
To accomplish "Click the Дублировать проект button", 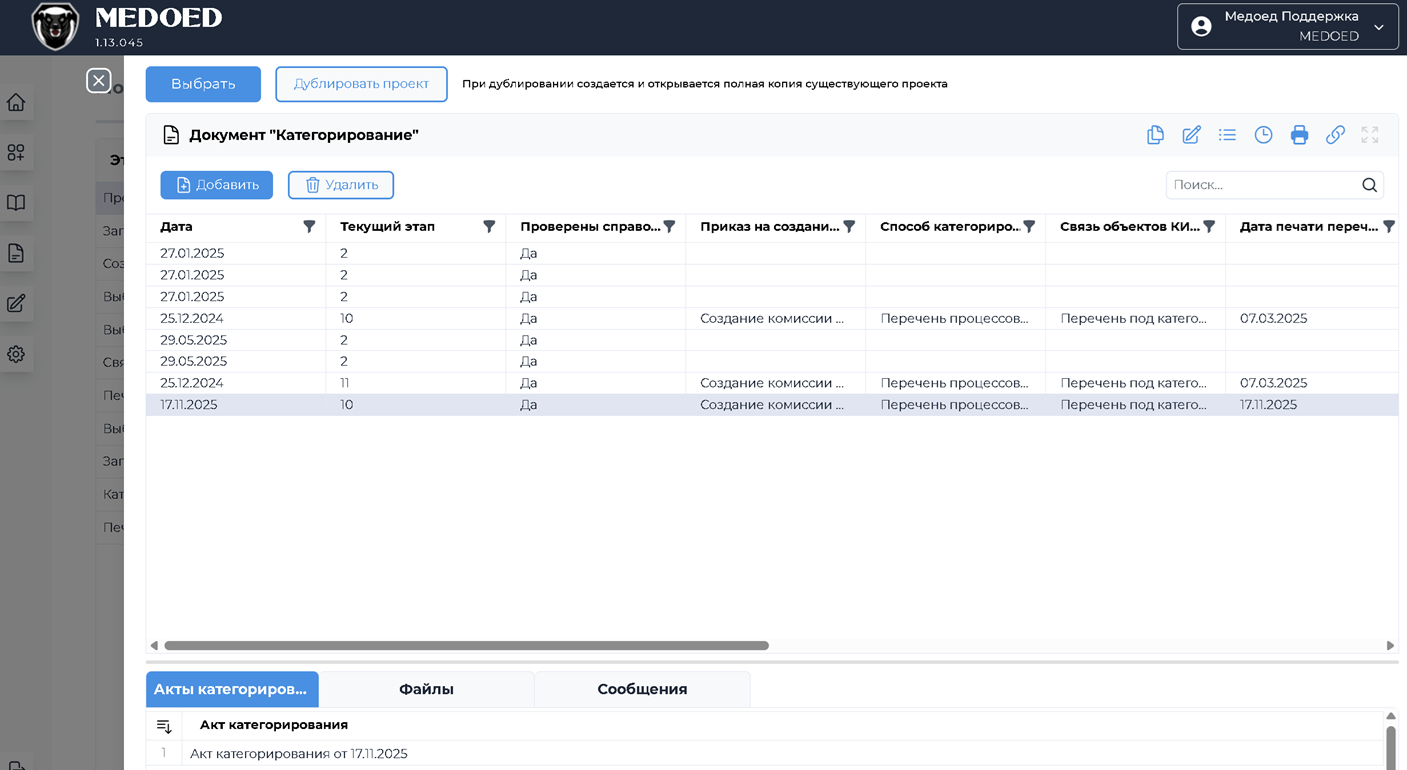I will click(361, 84).
